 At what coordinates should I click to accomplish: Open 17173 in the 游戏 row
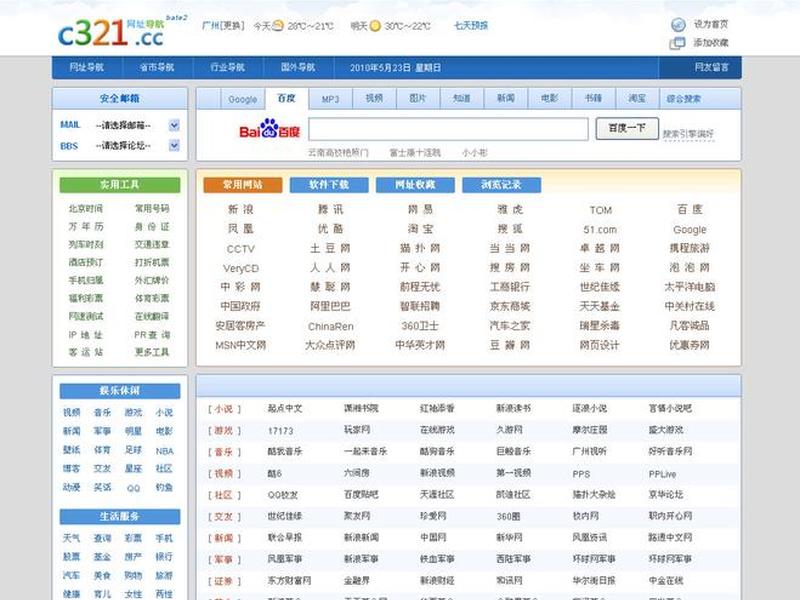pyautogui.click(x=280, y=431)
